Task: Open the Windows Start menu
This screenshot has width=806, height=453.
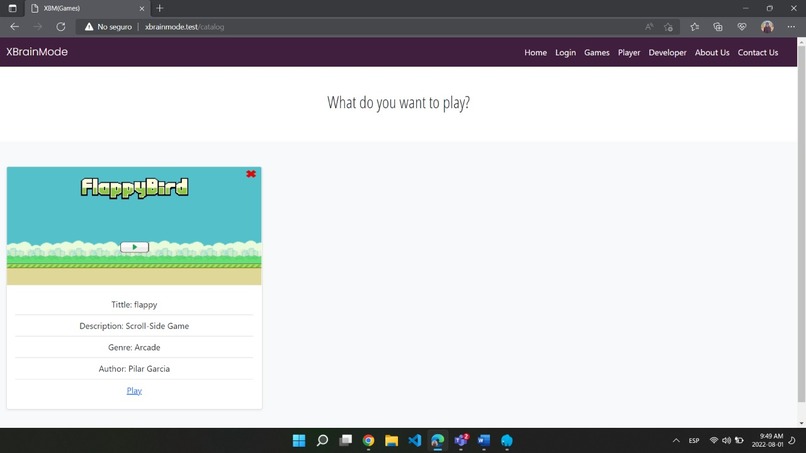Action: [299, 441]
